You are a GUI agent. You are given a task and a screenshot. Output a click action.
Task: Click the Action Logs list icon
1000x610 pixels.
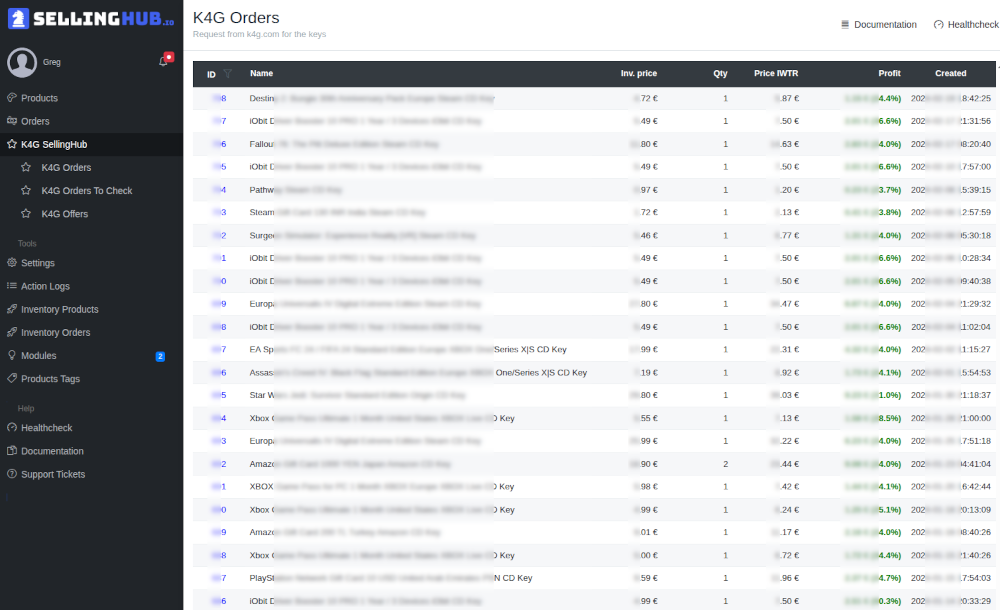[x=12, y=286]
